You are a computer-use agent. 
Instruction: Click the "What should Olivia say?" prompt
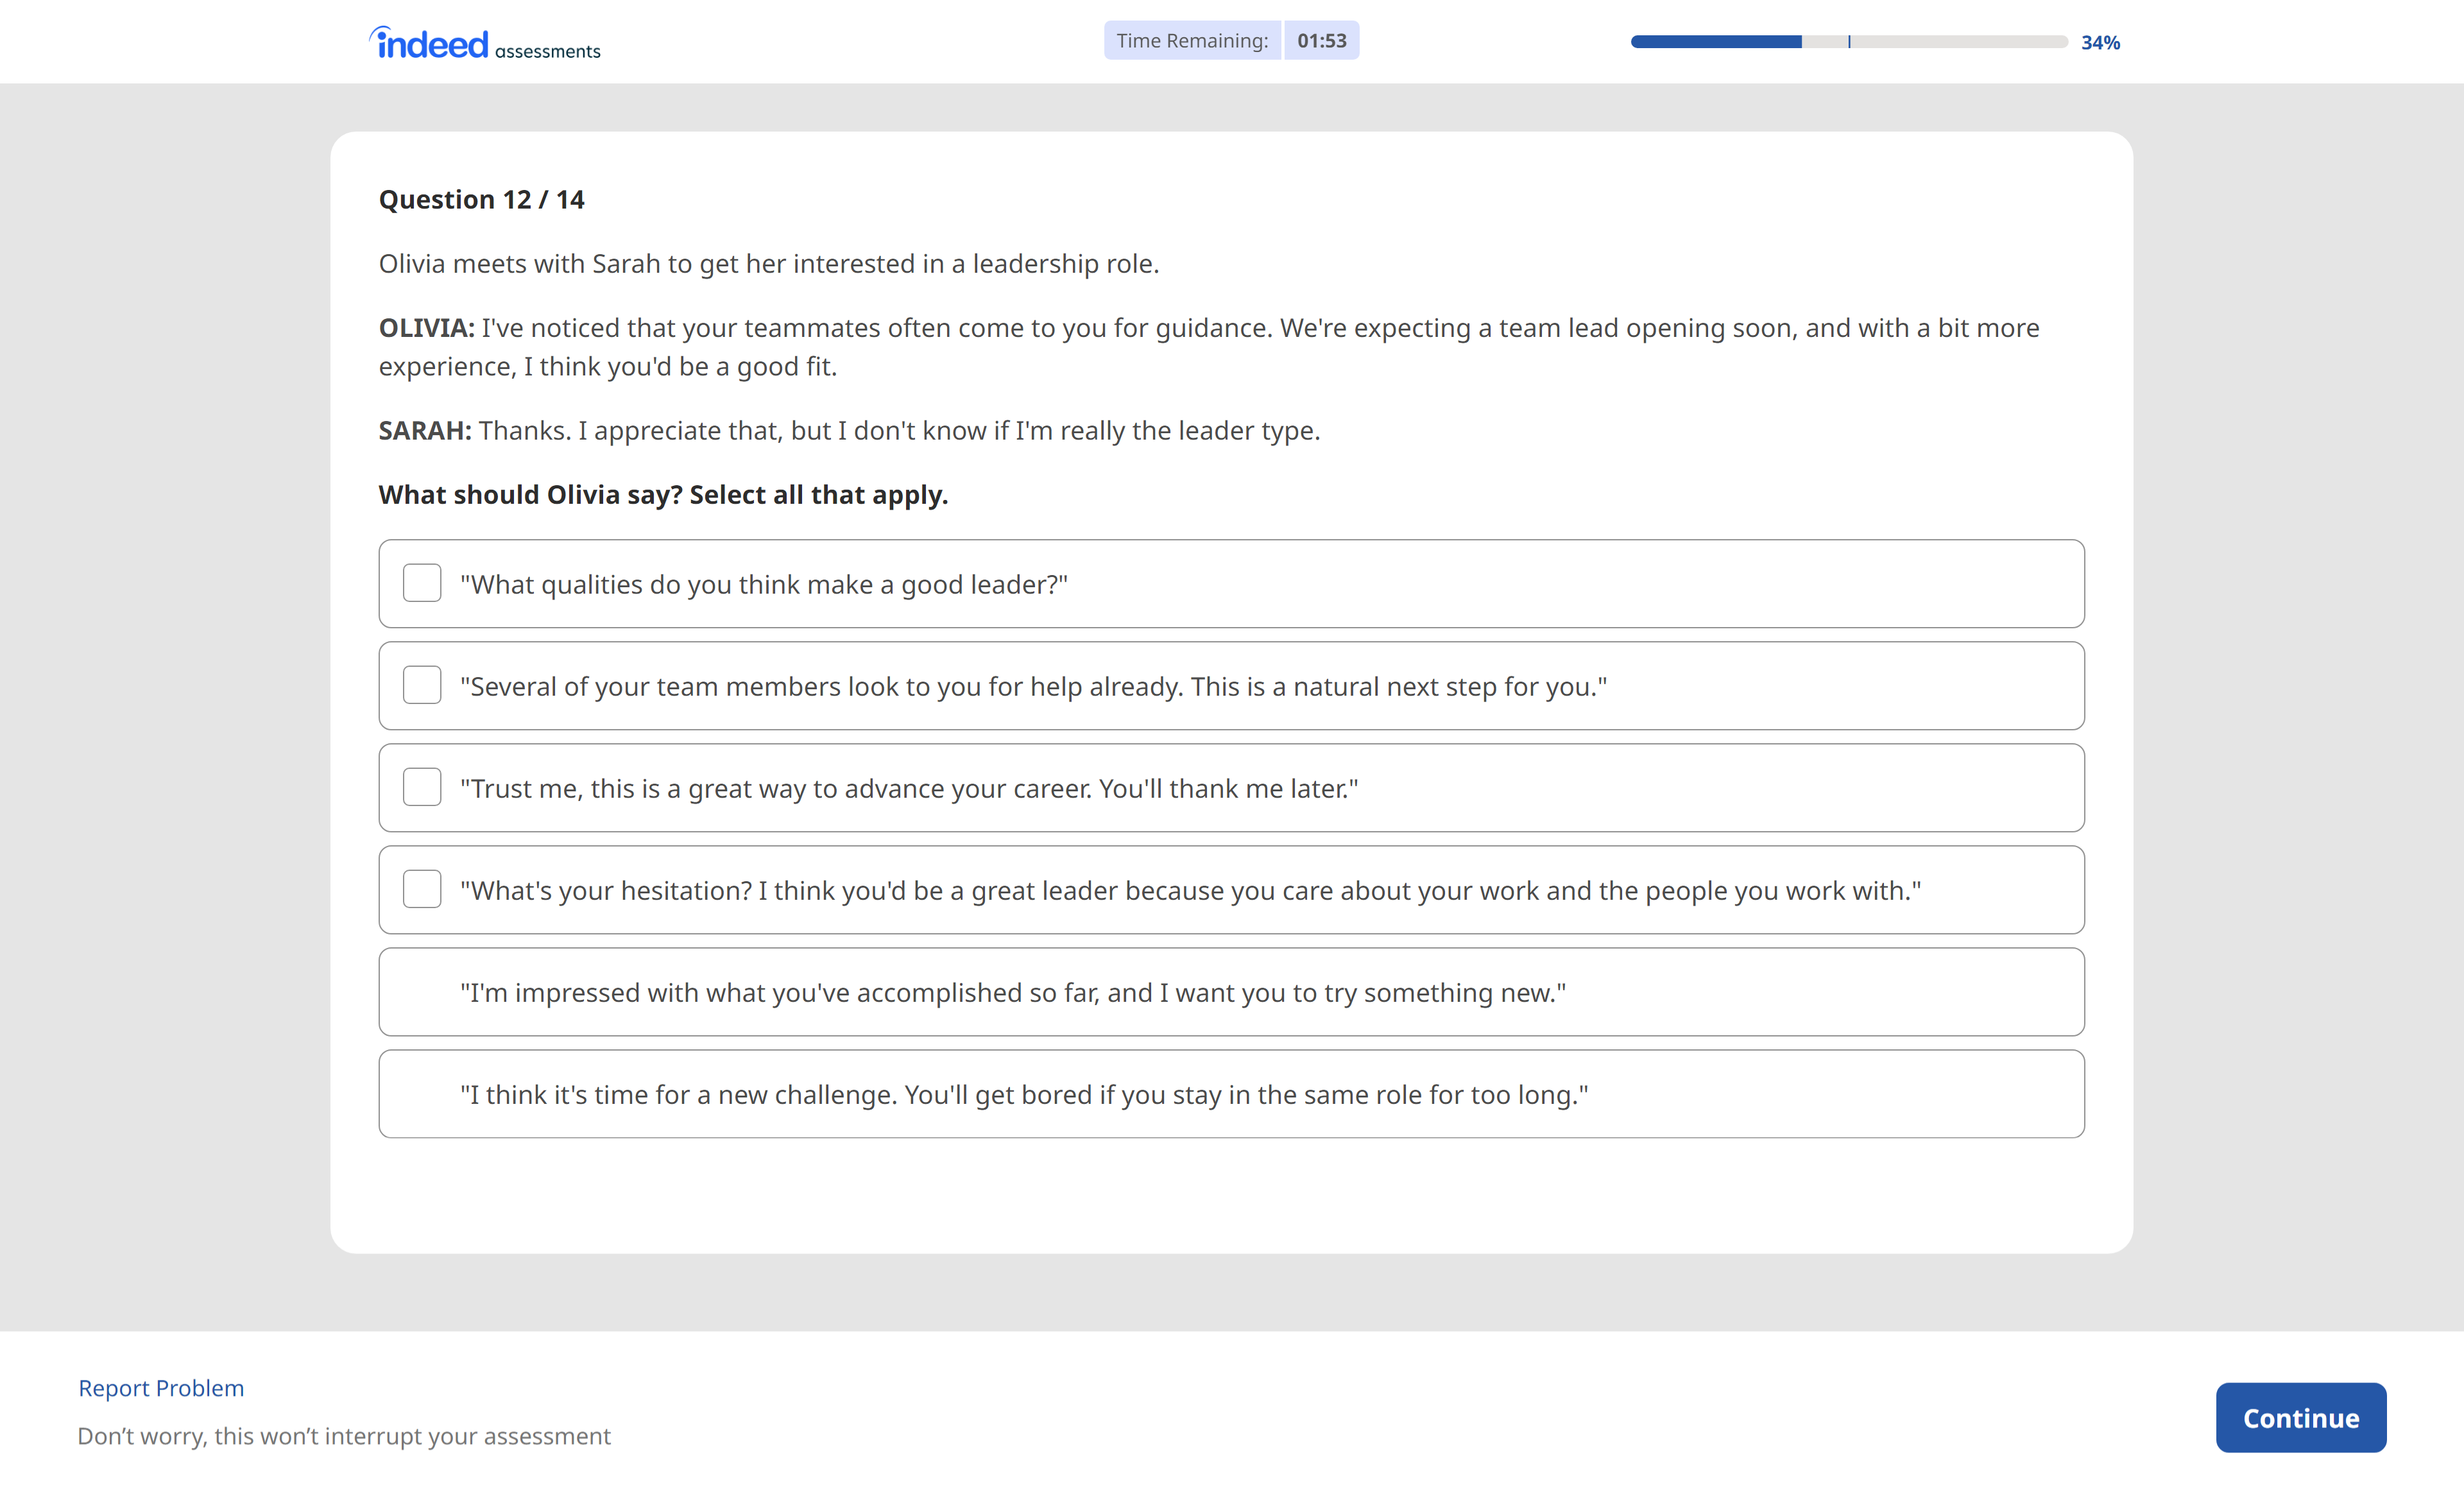click(663, 494)
